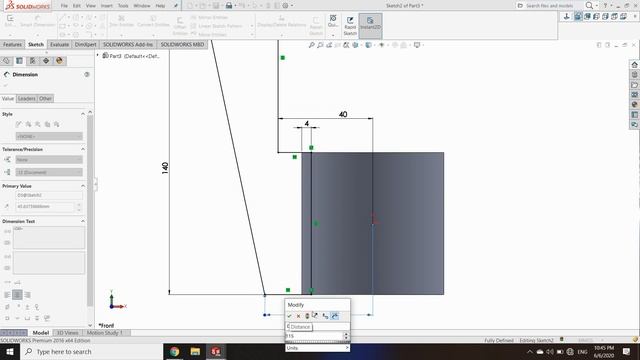Screen dimensions: 640x360
Task: Open the Tools menu
Action: [x=123, y=6]
